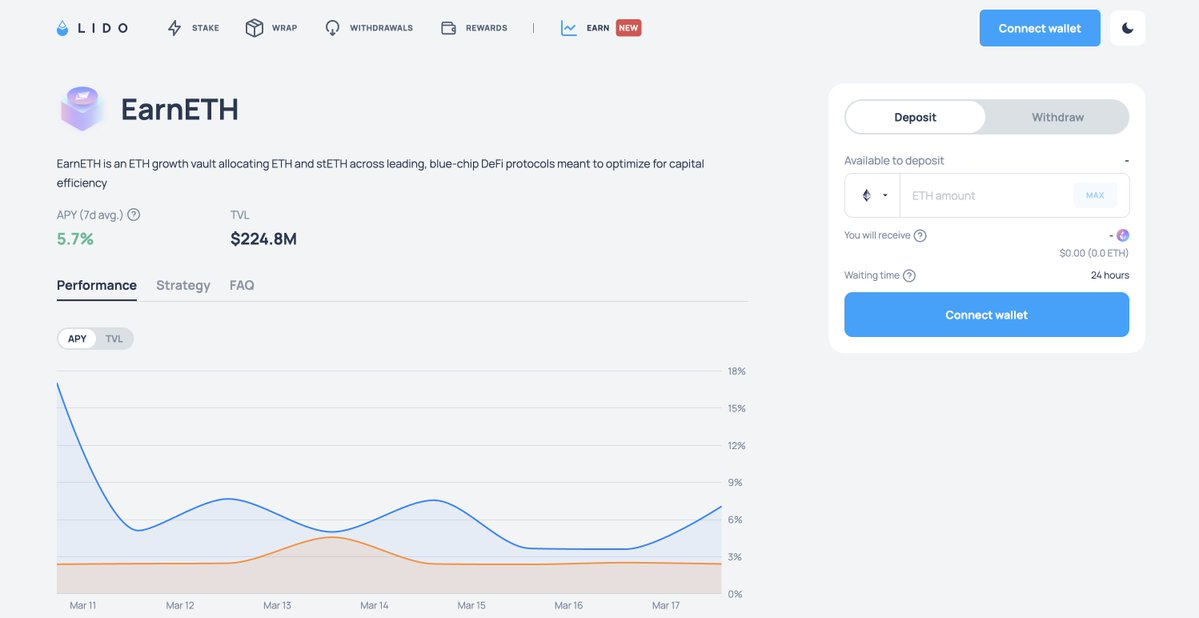
Task: Click the Earn chart line icon
Action: [569, 28]
